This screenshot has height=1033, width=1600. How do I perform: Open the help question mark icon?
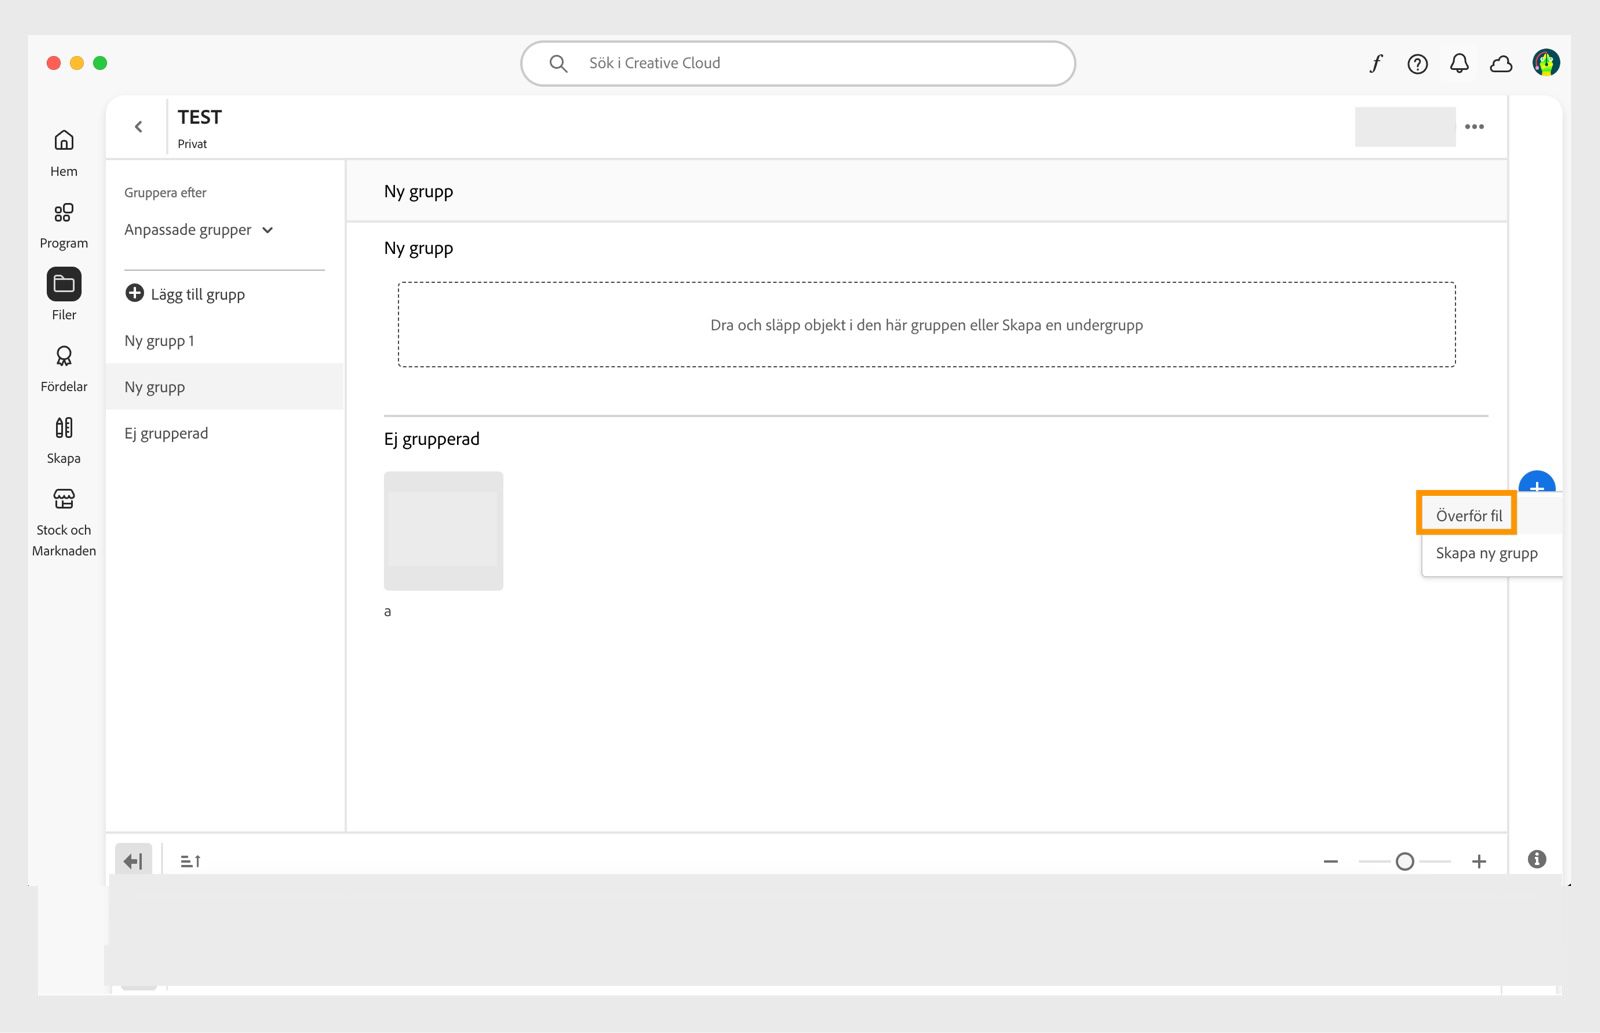[x=1417, y=64]
